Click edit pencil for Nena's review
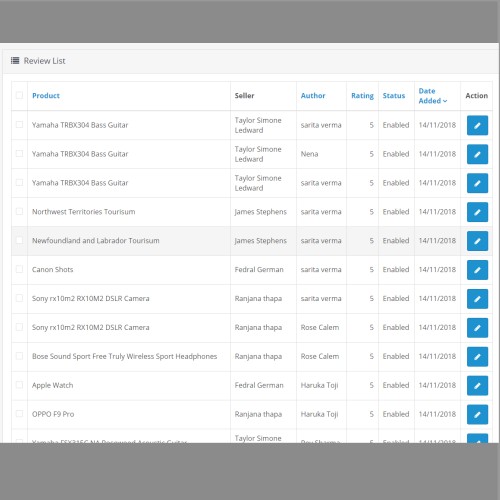Screen dimensions: 500x500 tap(477, 154)
